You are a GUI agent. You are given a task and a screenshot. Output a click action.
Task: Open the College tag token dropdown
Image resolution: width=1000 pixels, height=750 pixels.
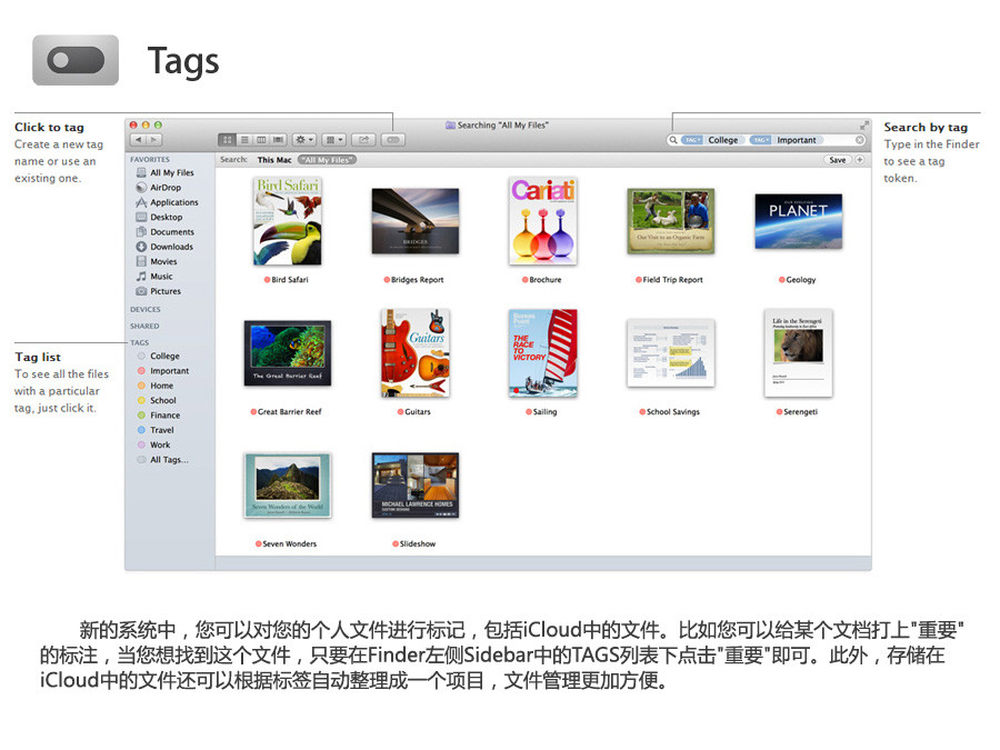pyautogui.click(x=692, y=140)
